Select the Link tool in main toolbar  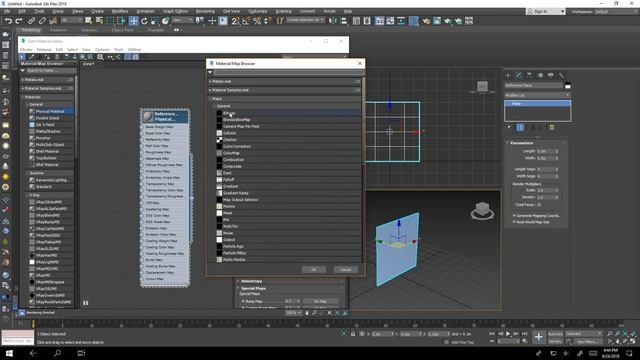coord(31,21)
